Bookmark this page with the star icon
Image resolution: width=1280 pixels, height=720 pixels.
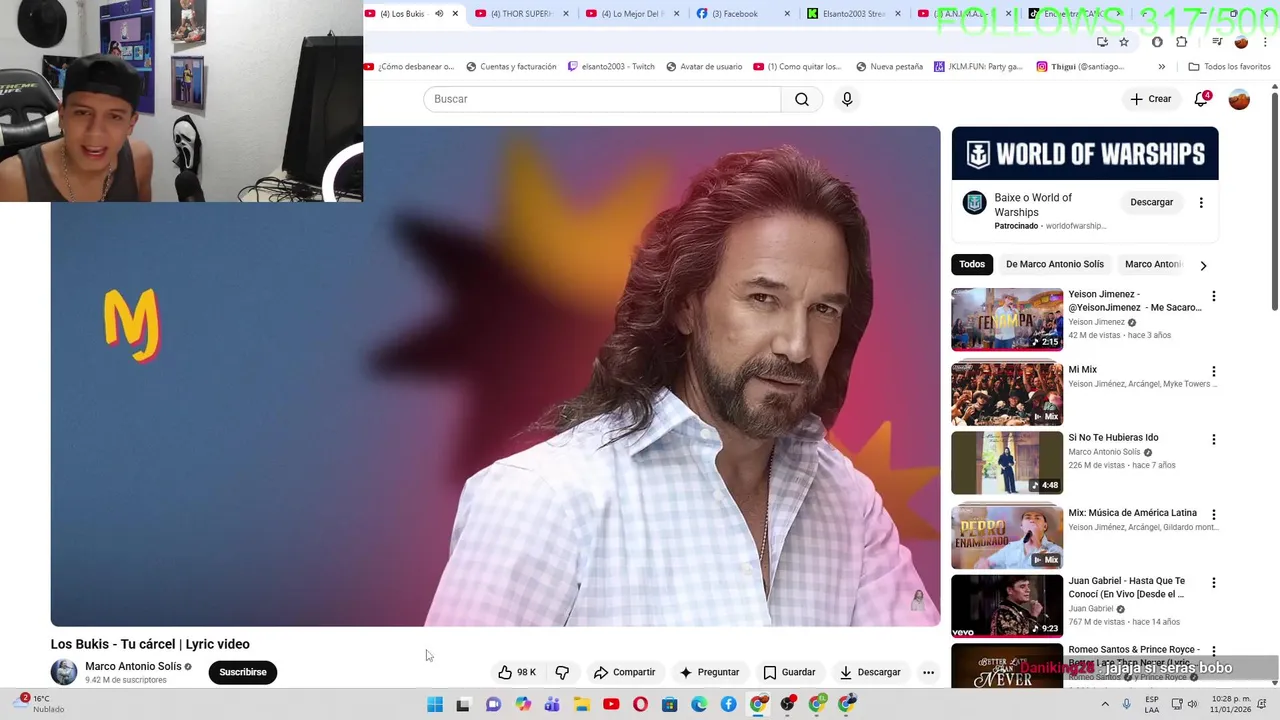(1124, 42)
